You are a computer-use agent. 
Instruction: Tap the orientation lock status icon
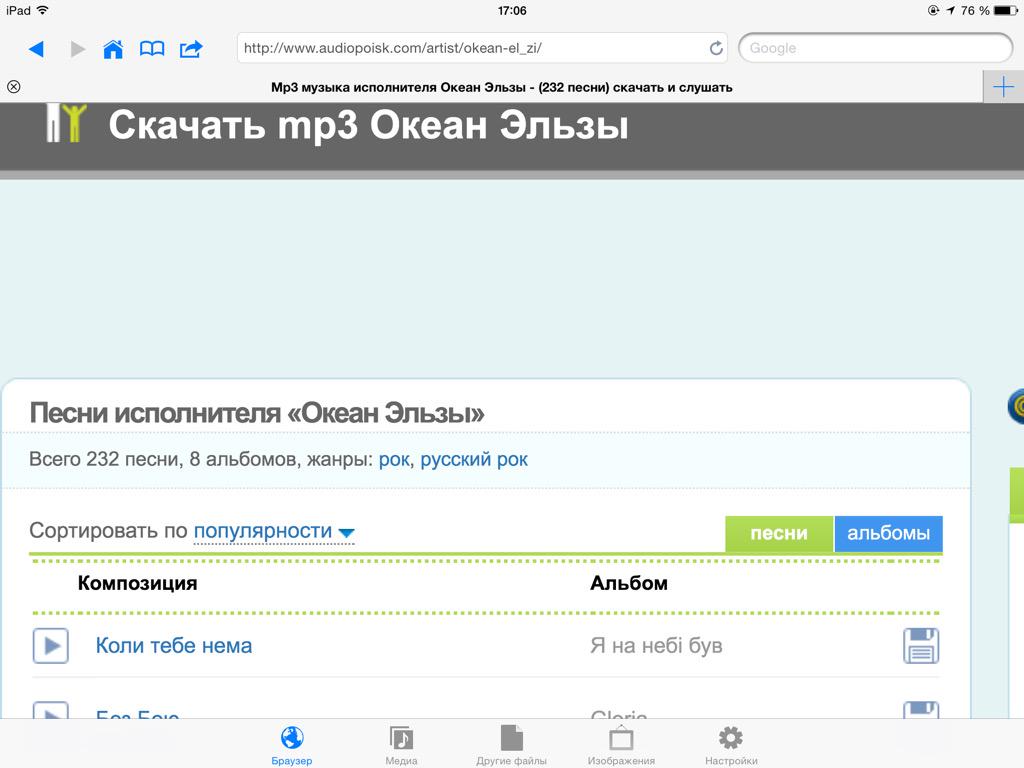(933, 10)
